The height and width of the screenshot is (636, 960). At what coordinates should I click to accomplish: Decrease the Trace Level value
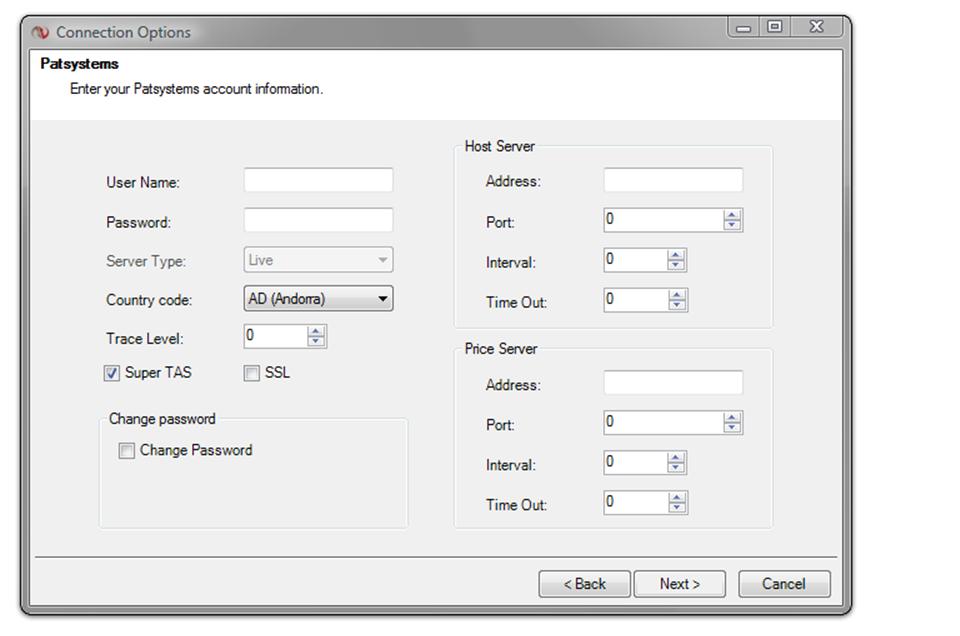[x=316, y=341]
